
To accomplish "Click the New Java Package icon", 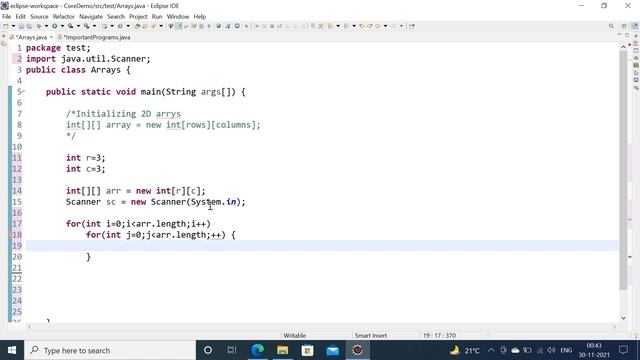I will pyautogui.click(x=104, y=26).
